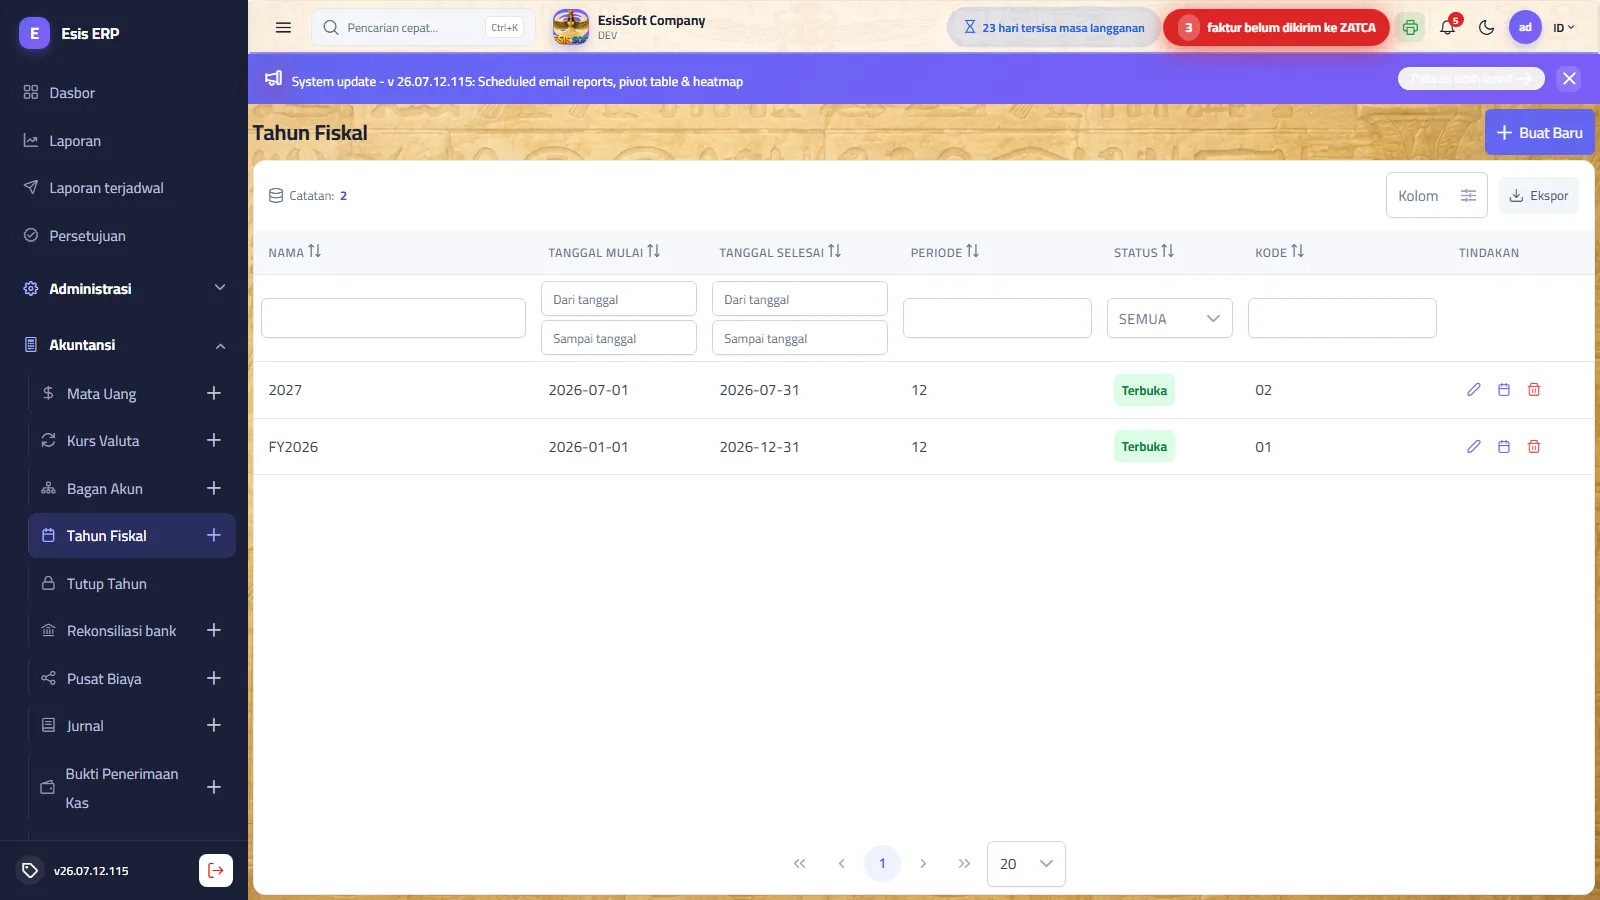Open calendar icon for row 2027
The width and height of the screenshot is (1600, 900).
1504,390
